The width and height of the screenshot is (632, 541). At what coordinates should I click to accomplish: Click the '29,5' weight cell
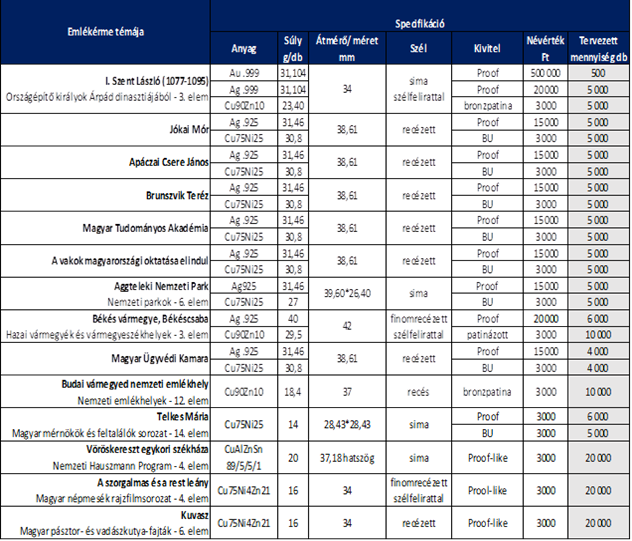[x=293, y=335]
